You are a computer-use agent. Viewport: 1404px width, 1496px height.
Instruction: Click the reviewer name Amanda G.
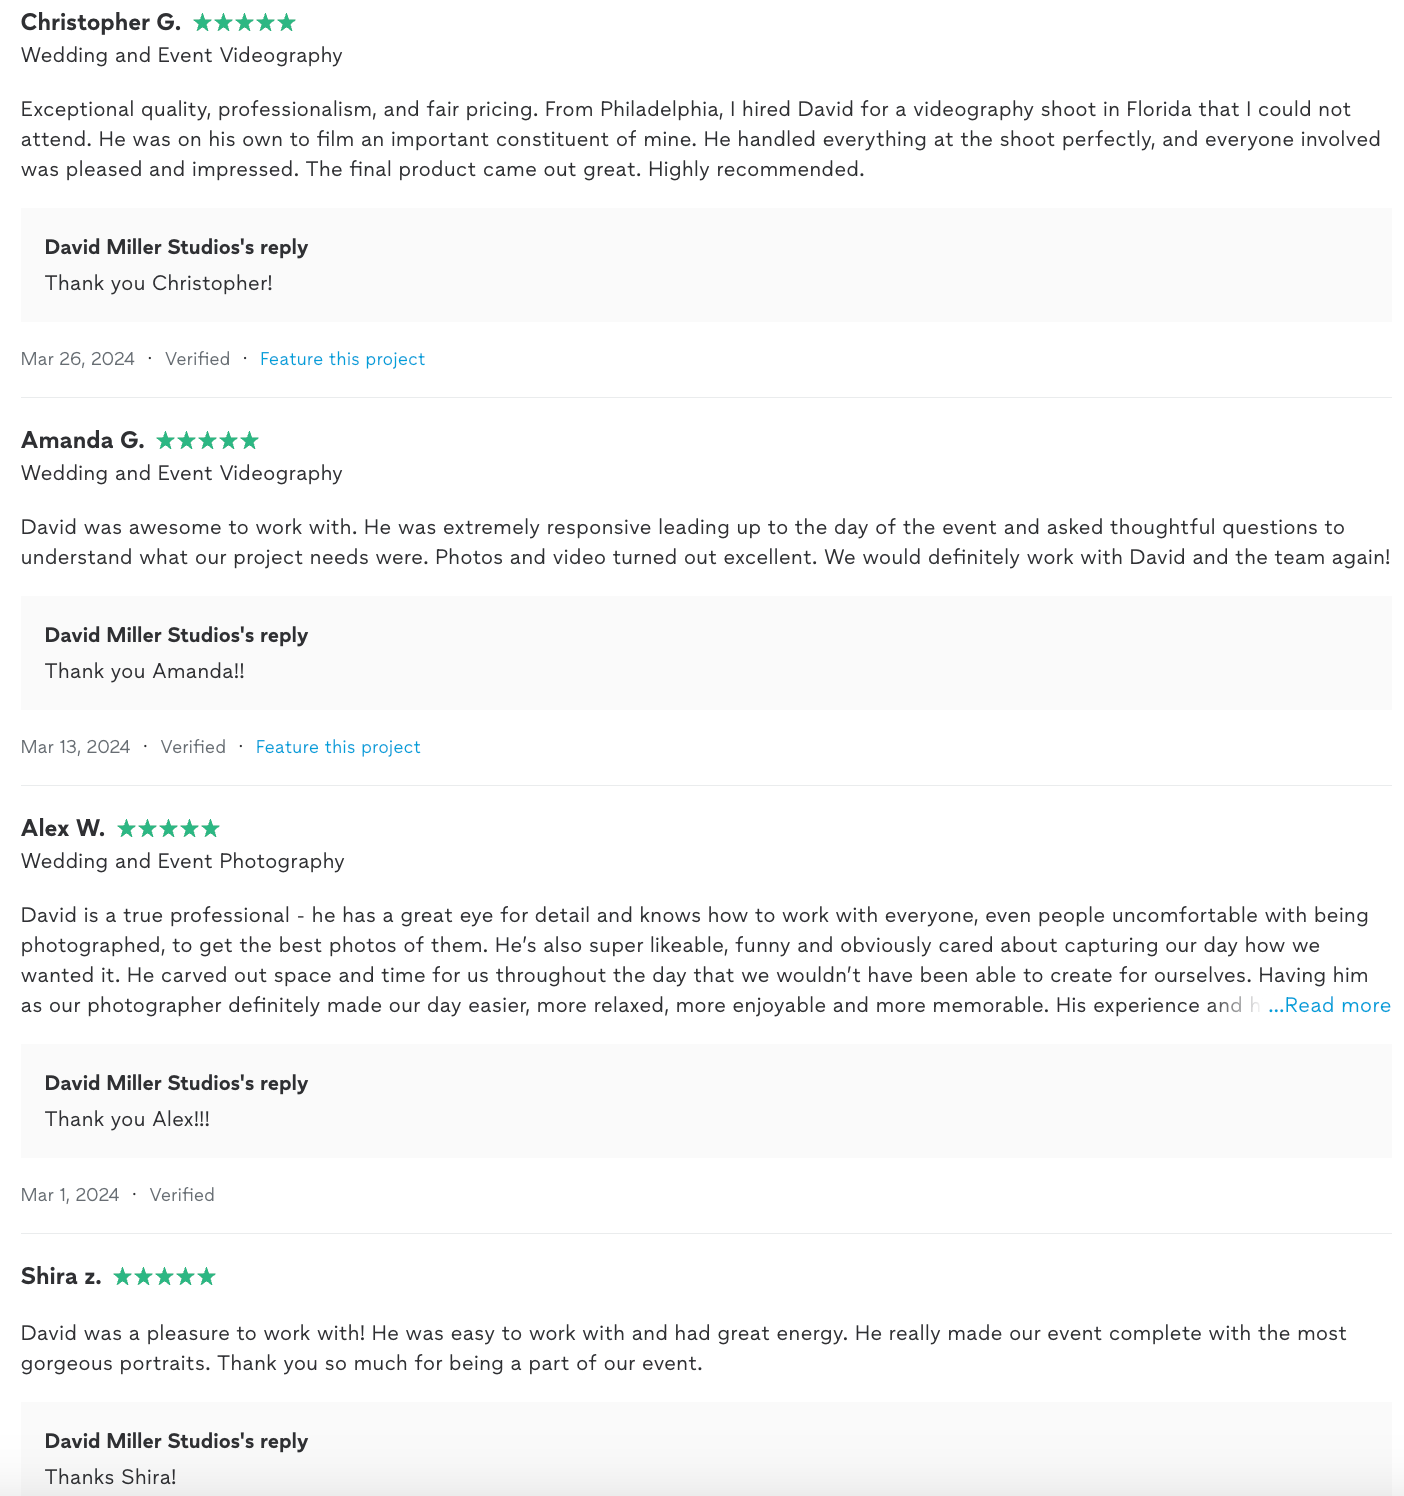click(x=83, y=441)
